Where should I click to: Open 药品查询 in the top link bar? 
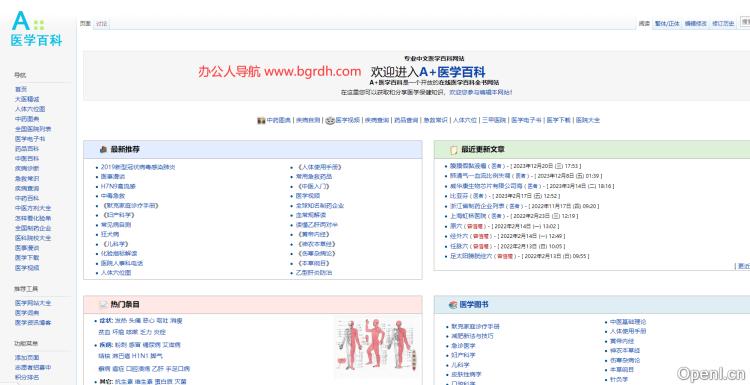coord(406,121)
